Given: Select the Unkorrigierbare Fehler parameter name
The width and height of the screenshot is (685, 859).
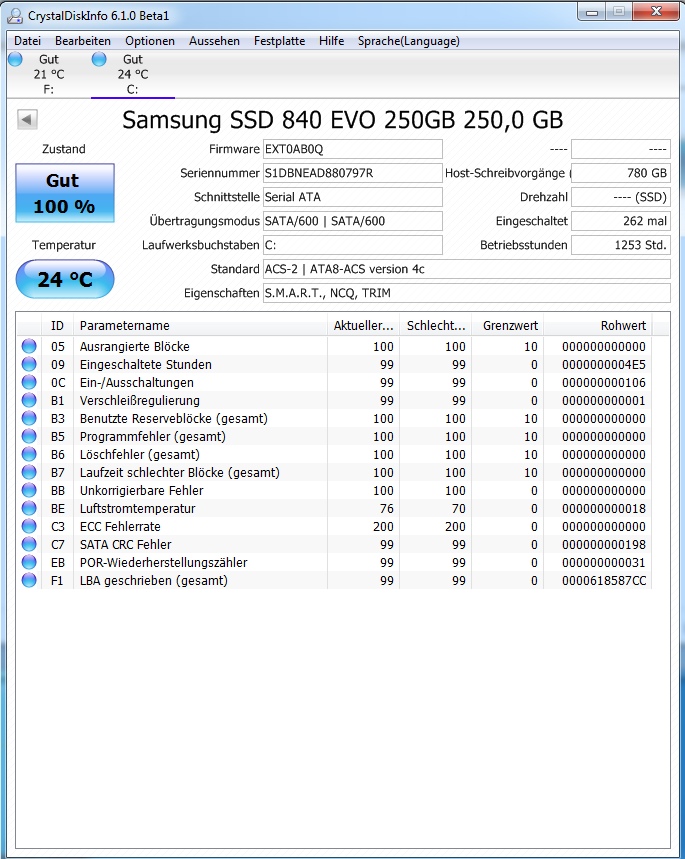Looking at the screenshot, I should point(141,490).
